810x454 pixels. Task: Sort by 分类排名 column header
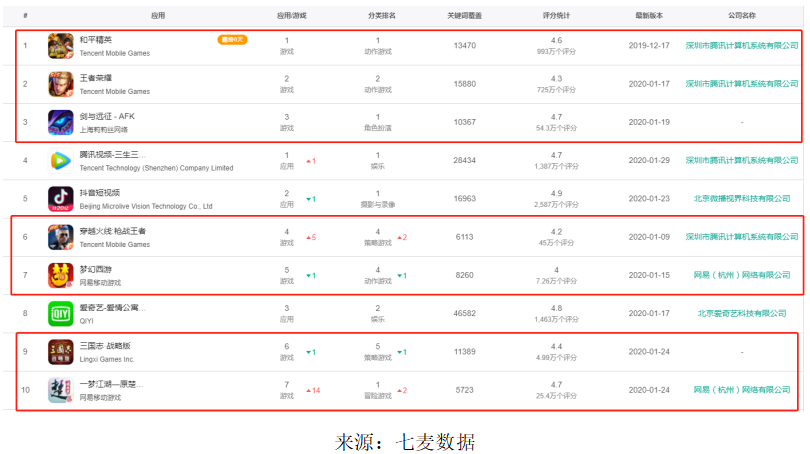point(382,15)
